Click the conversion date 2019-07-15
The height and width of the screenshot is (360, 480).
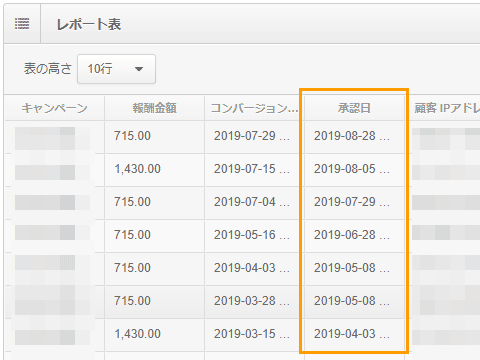tap(254, 169)
